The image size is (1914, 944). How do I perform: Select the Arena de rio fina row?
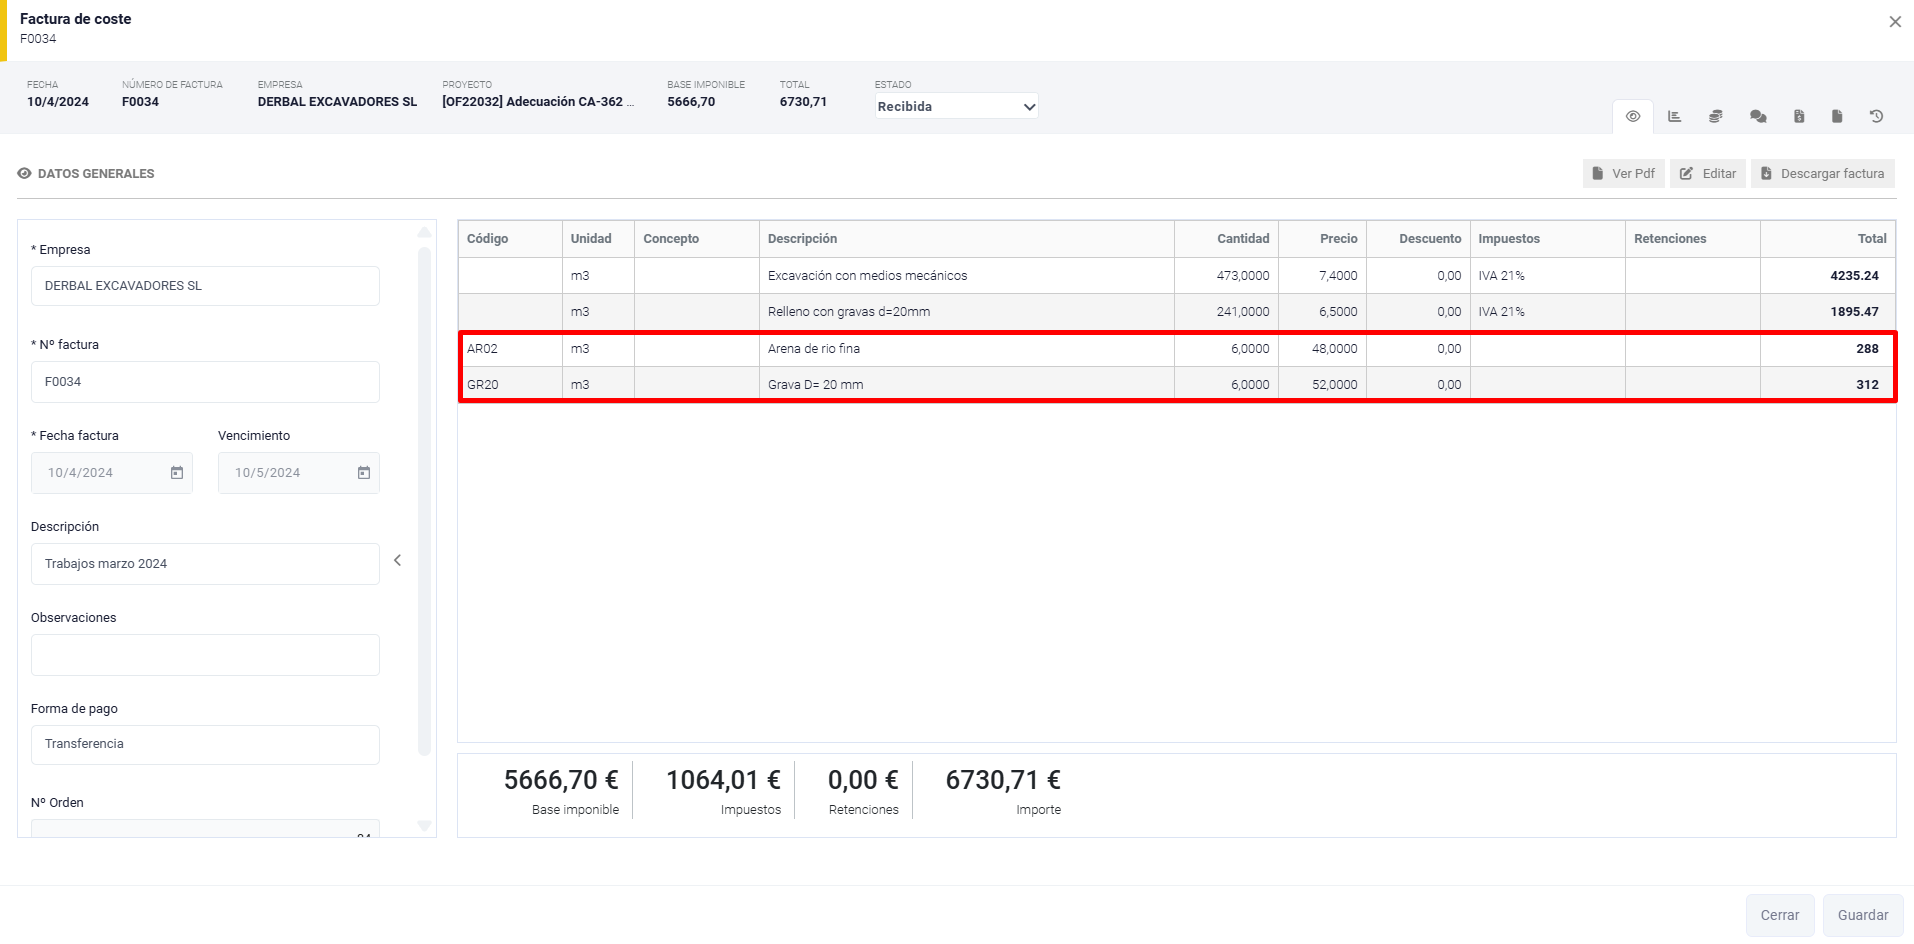[965, 349]
